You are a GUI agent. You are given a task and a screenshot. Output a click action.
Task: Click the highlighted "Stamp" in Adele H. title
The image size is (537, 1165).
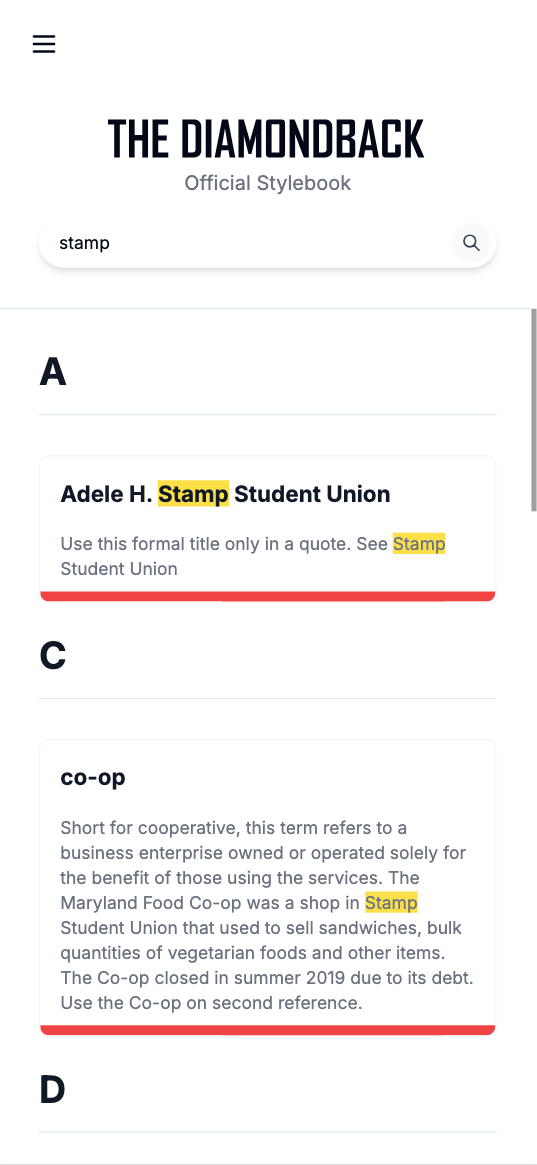click(193, 493)
